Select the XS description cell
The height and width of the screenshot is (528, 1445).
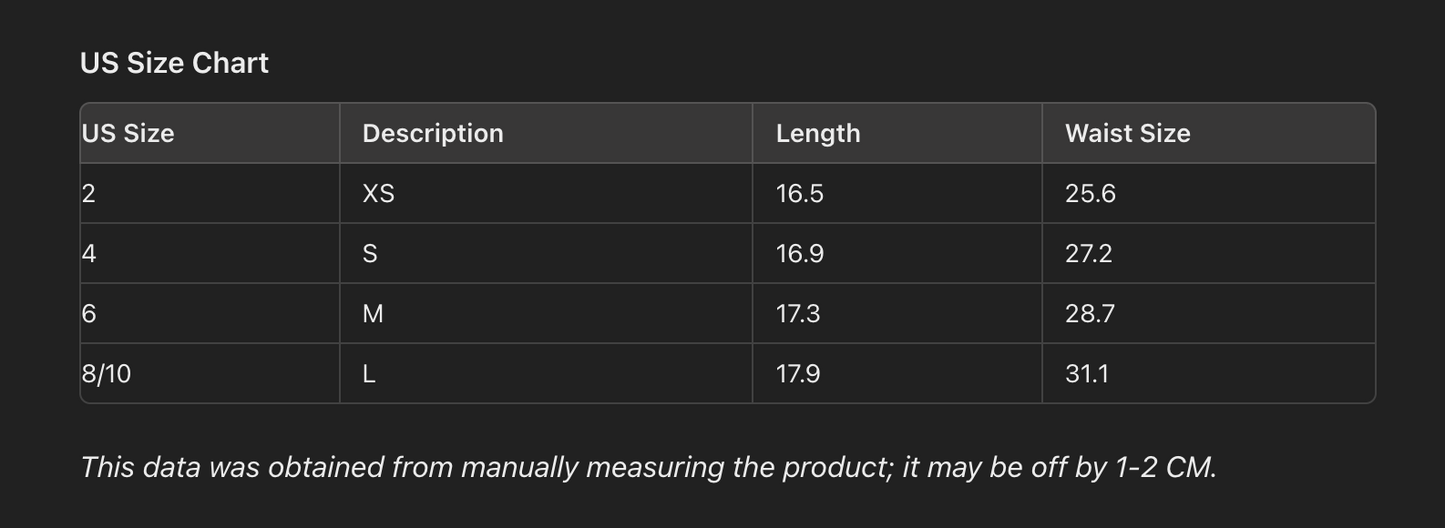(x=378, y=193)
